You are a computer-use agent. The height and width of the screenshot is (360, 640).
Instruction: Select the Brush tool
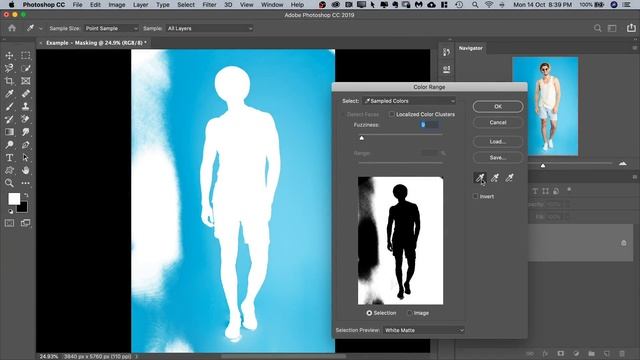pos(9,107)
